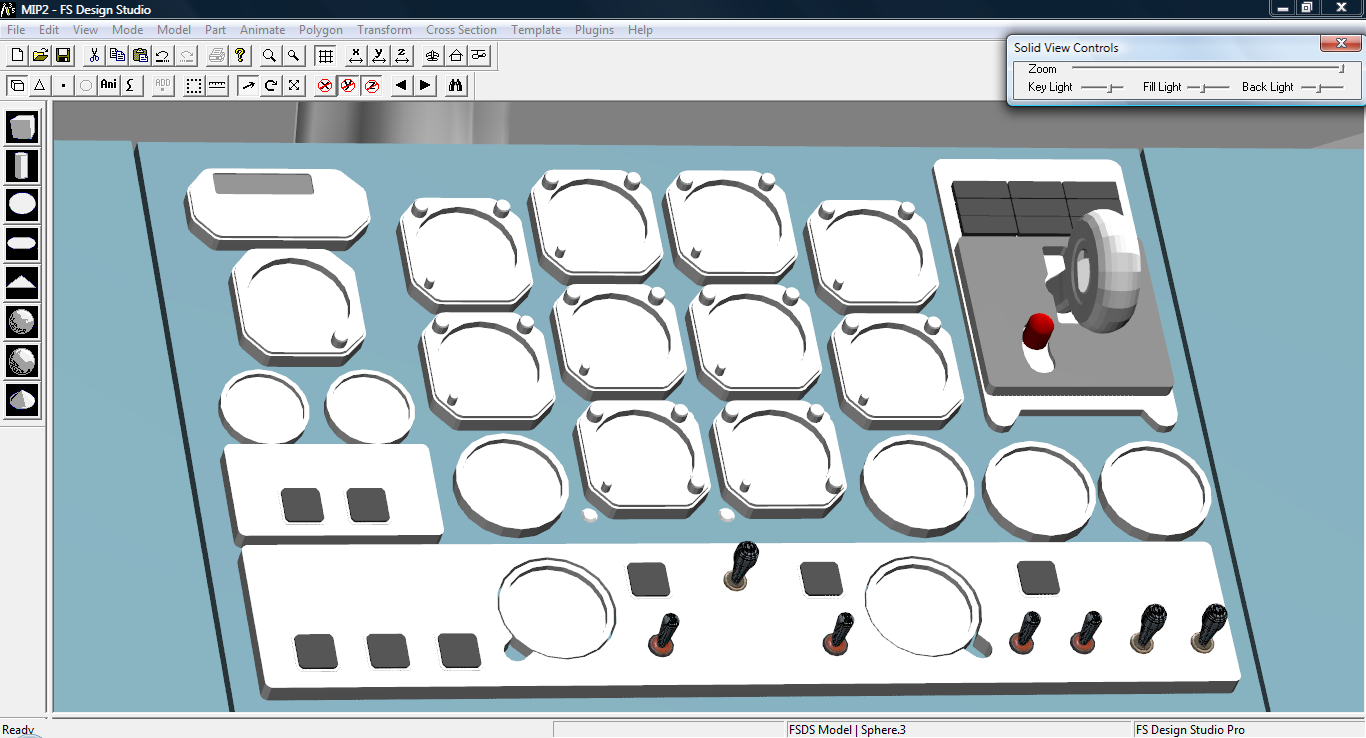Open the Edit menu
This screenshot has height=738, width=1366.
pos(49,30)
